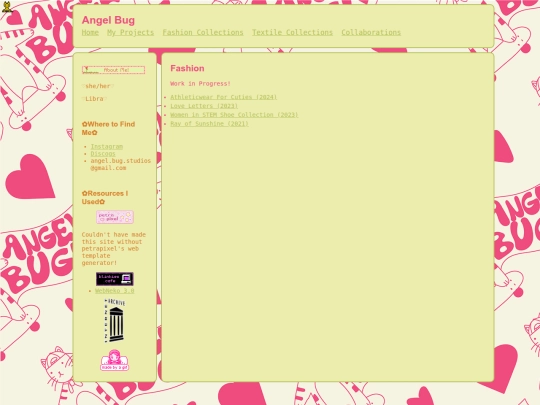This screenshot has width=540, height=405.
Task: View Women in STEM Shoe Collection (2023)
Action: [234, 115]
